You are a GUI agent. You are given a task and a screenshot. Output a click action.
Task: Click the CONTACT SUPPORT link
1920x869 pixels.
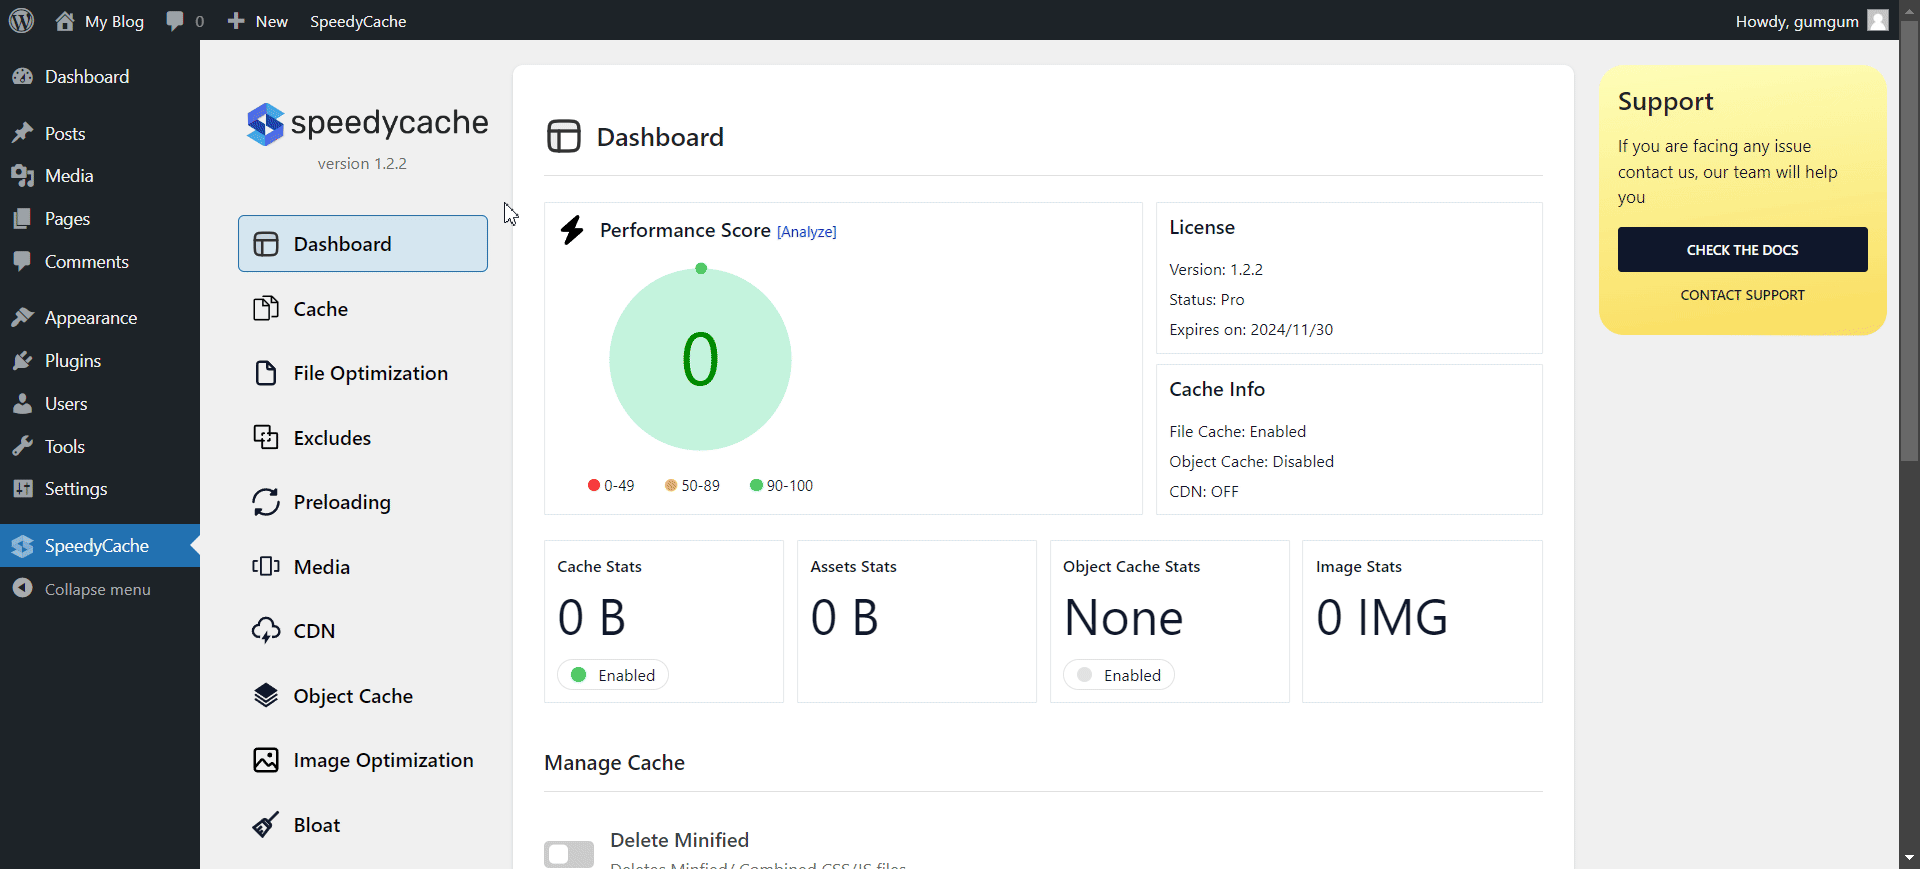coord(1743,295)
